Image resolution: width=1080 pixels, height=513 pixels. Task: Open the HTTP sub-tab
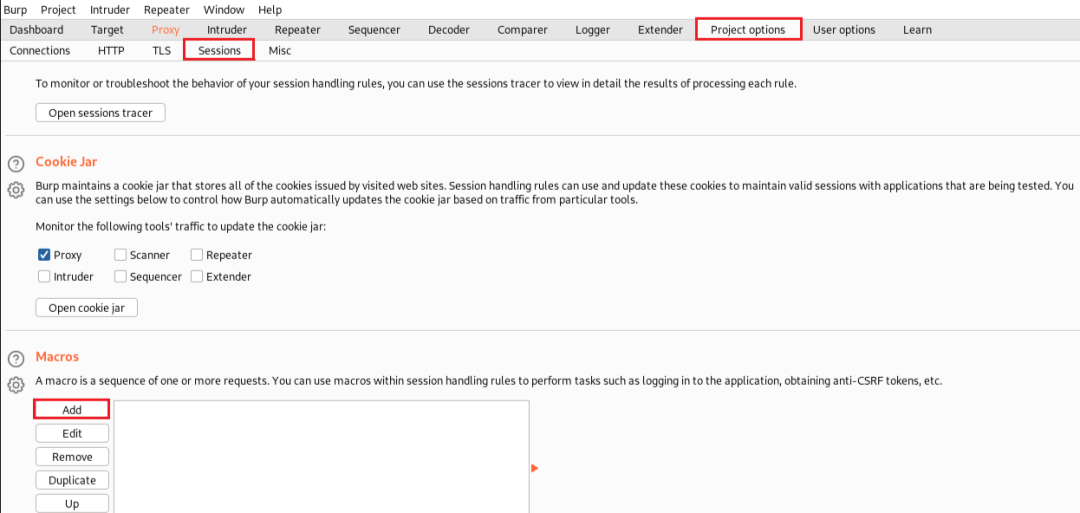[x=111, y=50]
